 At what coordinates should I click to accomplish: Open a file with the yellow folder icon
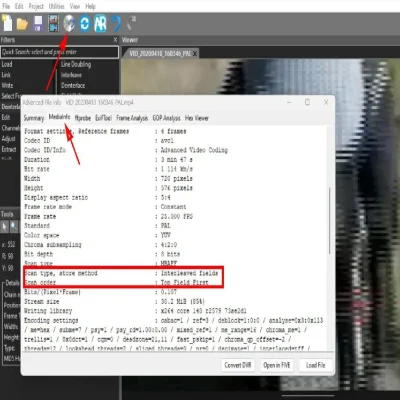click(x=22, y=24)
